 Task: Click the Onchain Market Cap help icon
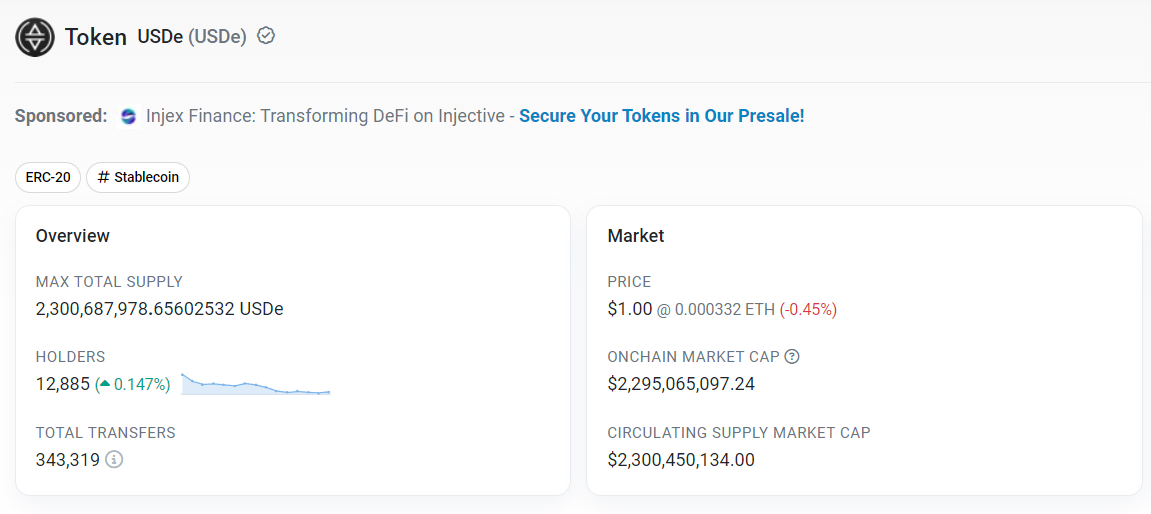(x=792, y=357)
